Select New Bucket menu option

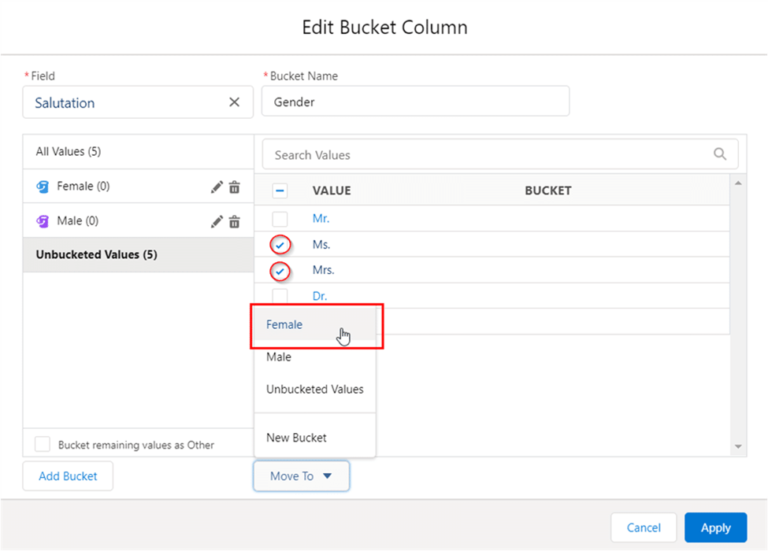pos(315,437)
